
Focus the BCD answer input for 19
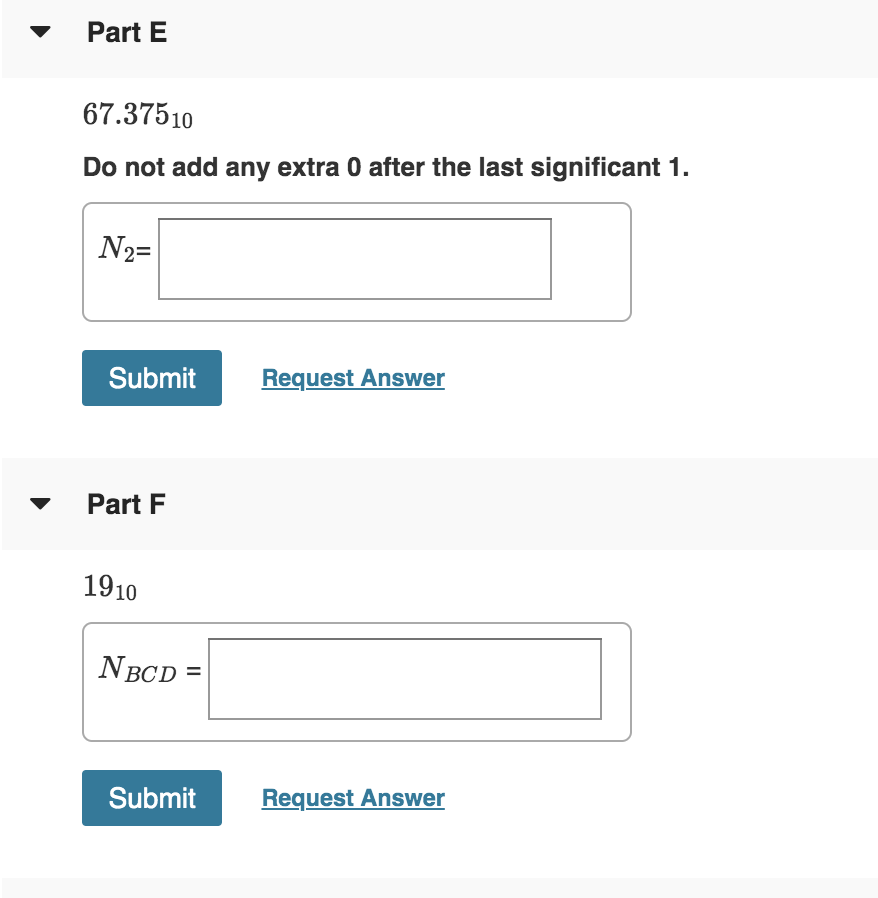(x=404, y=679)
